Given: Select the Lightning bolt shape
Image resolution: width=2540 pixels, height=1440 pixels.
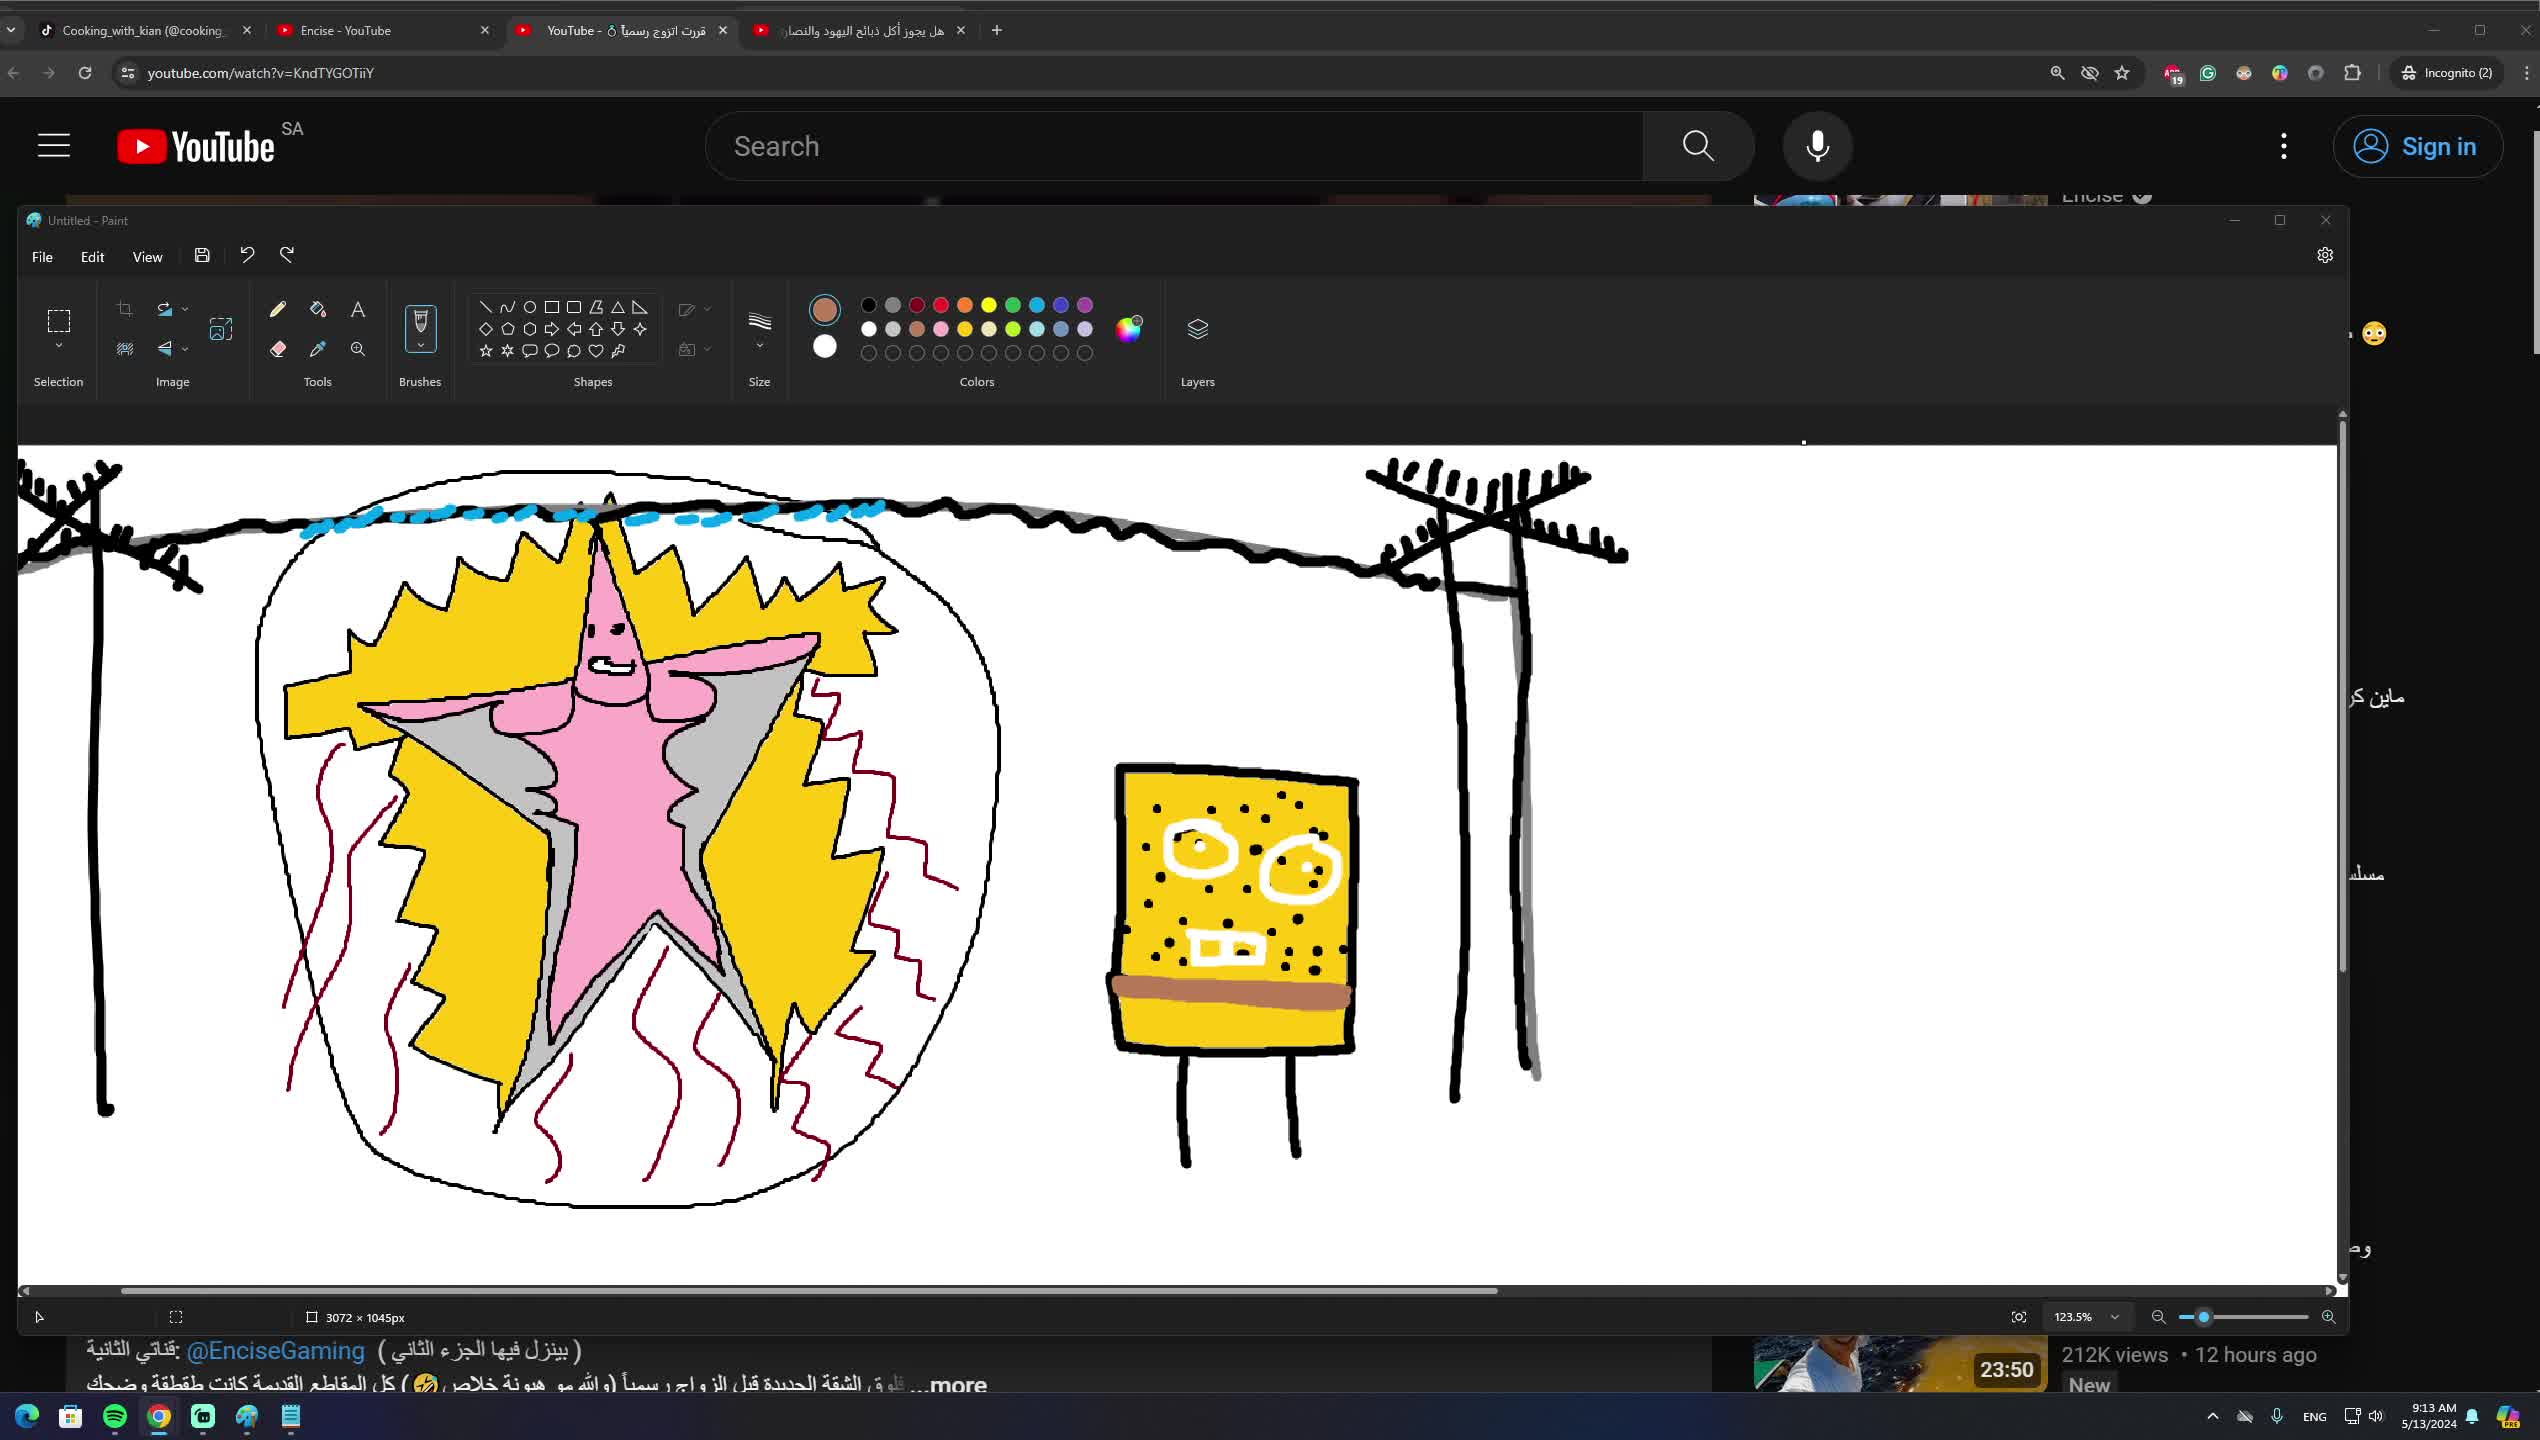Looking at the screenshot, I should click(x=618, y=351).
